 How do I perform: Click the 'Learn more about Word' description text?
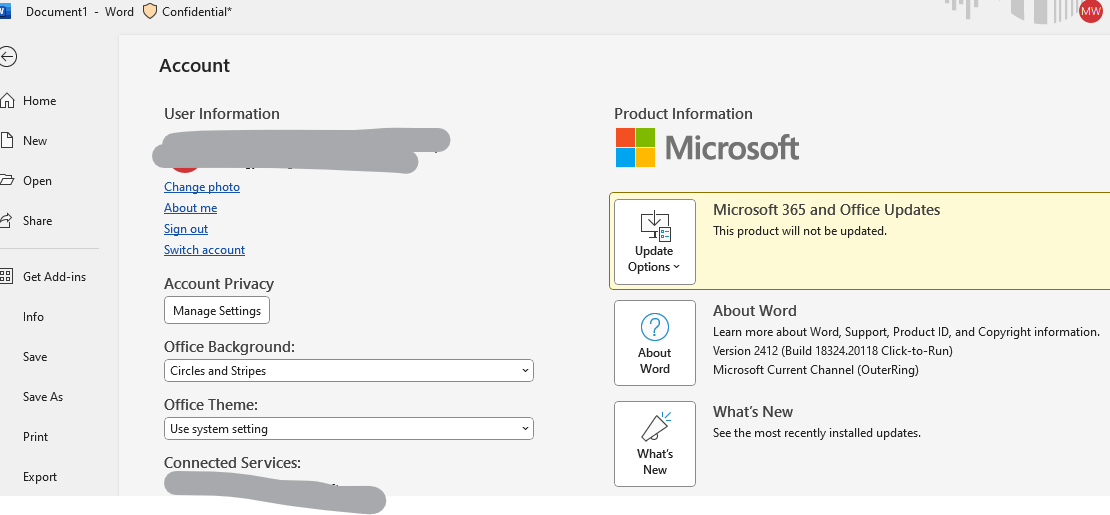(x=906, y=332)
